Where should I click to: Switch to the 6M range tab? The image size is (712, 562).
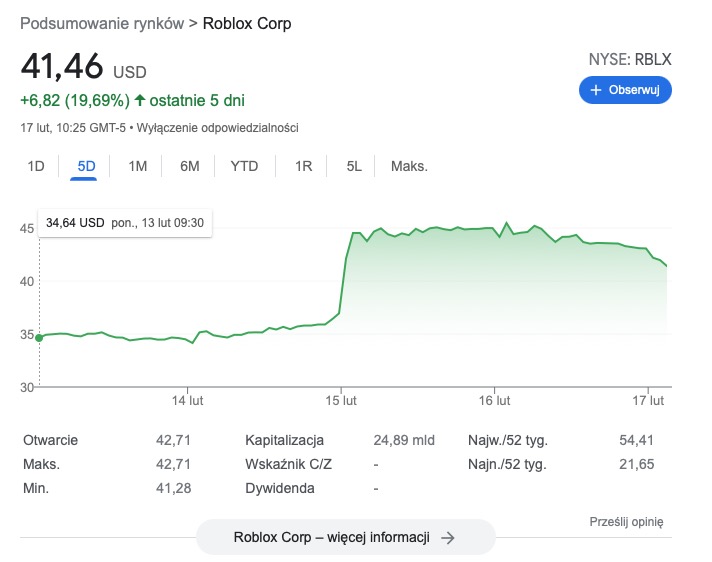[x=190, y=166]
